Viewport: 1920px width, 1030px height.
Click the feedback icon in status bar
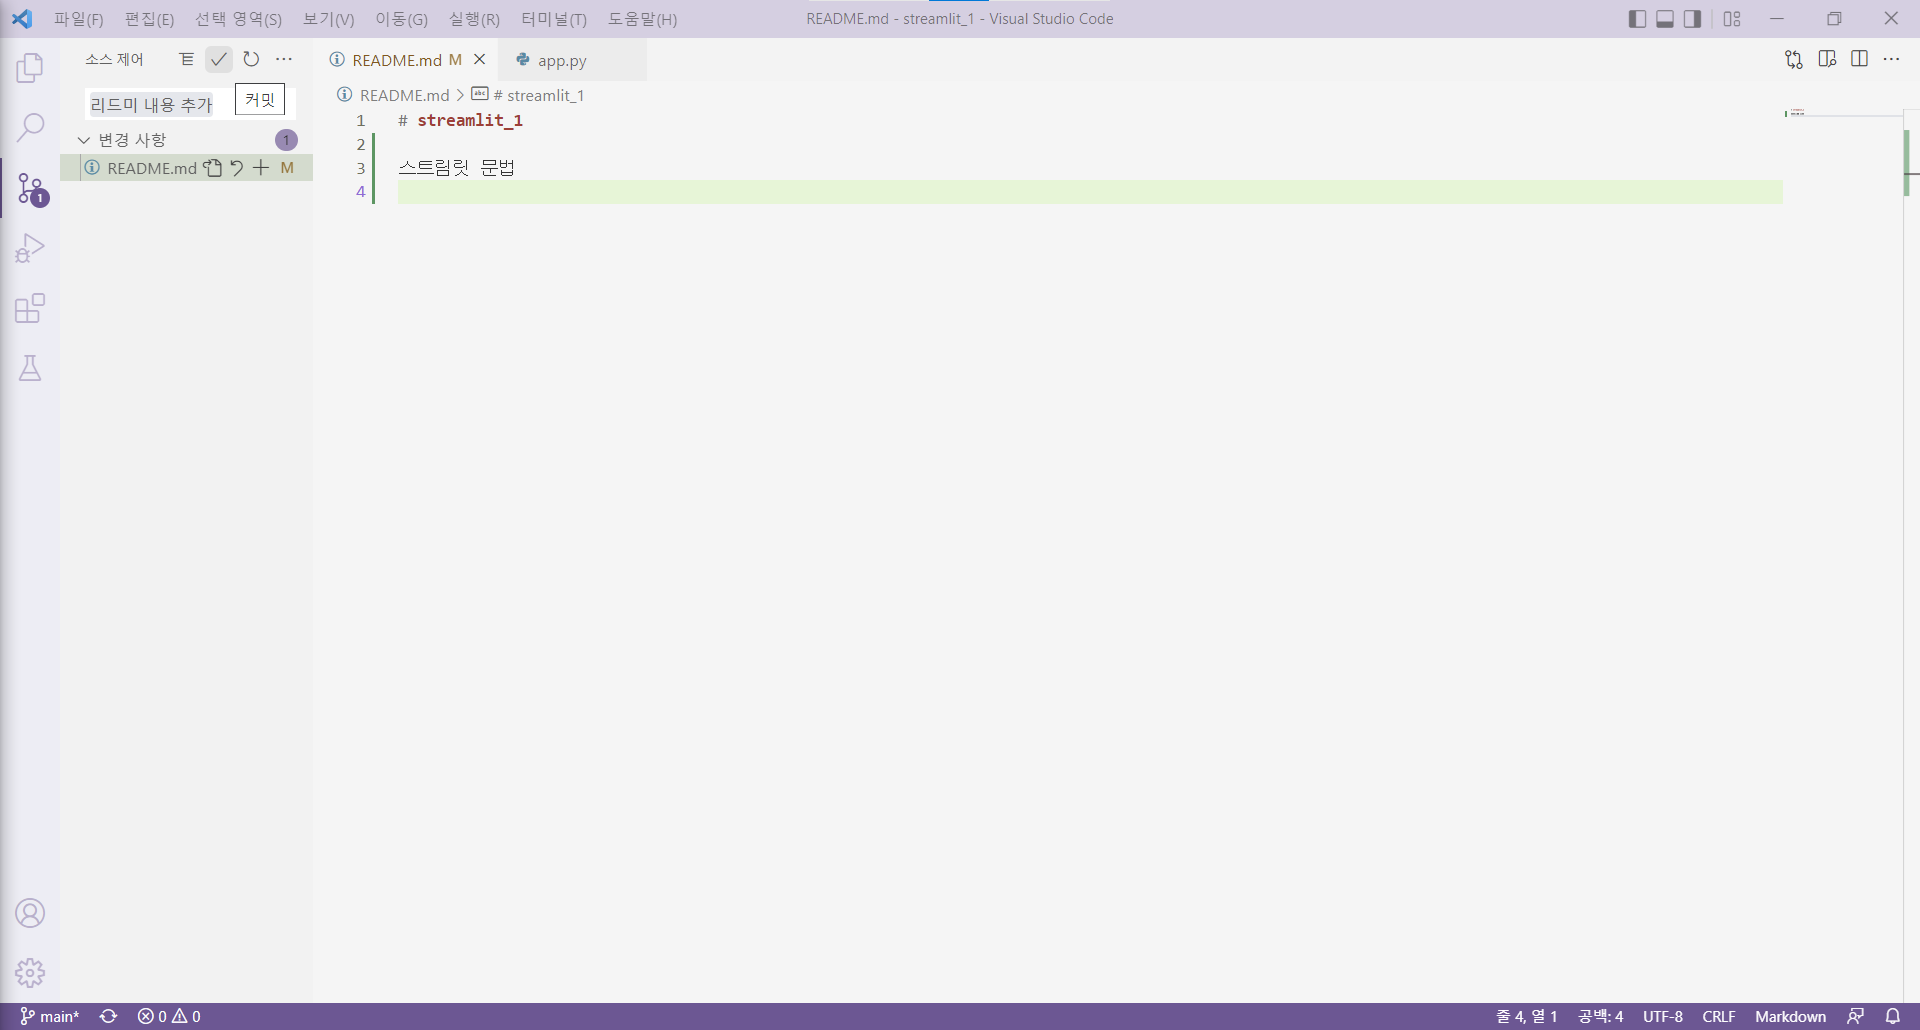pos(1856,1016)
